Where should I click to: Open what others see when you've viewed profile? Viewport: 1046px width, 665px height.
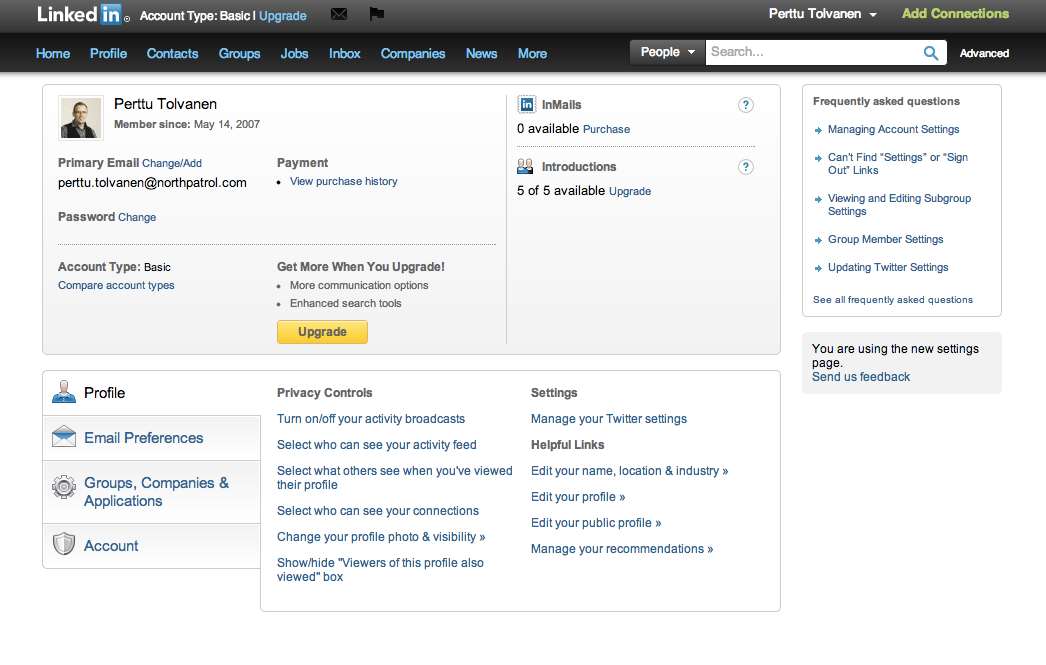394,478
